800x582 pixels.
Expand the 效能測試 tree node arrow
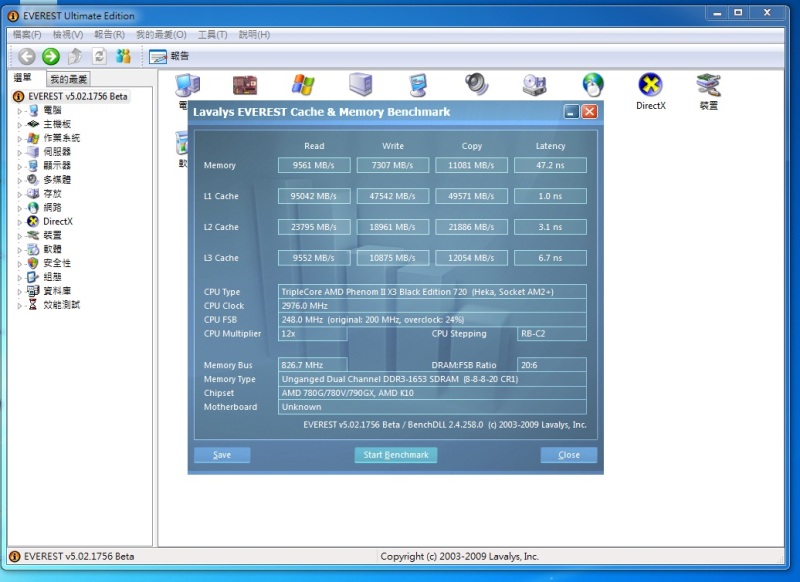[x=20, y=305]
